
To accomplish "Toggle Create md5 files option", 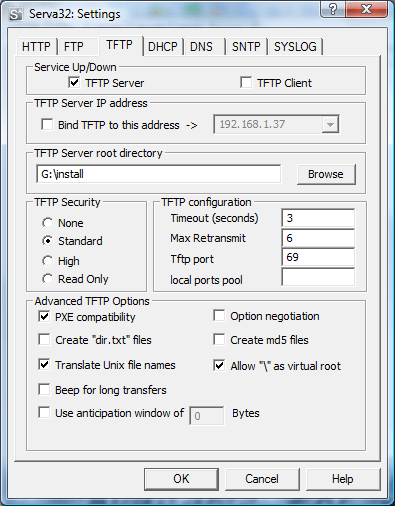I will point(219,340).
